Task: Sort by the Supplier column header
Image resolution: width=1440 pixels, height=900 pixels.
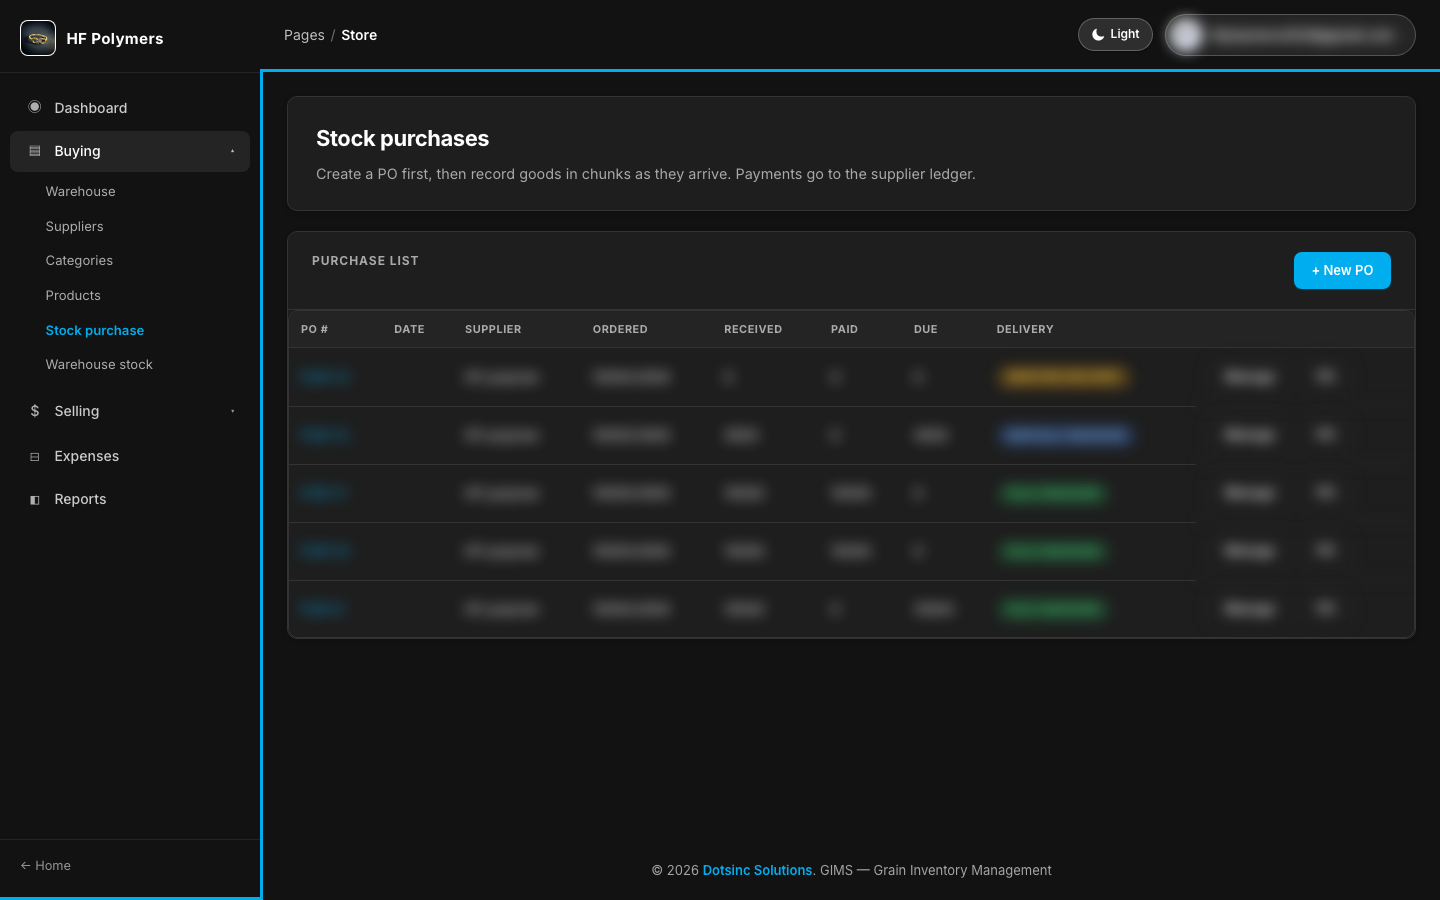Action: (x=493, y=329)
